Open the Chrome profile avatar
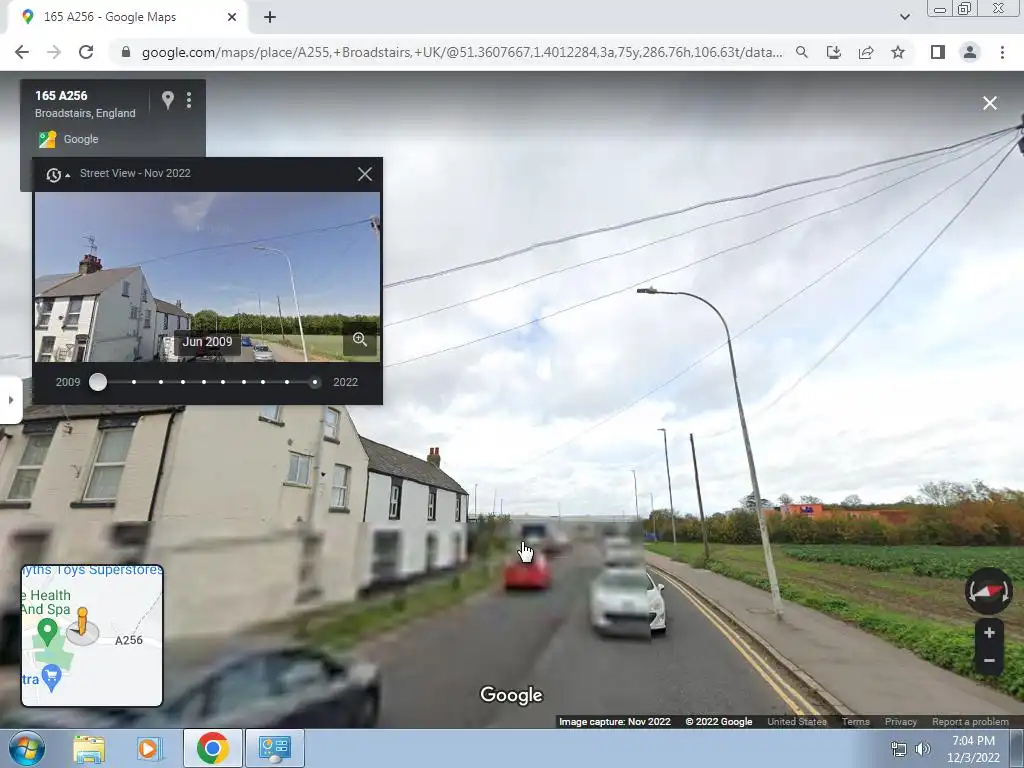The width and height of the screenshot is (1024, 768). (970, 52)
